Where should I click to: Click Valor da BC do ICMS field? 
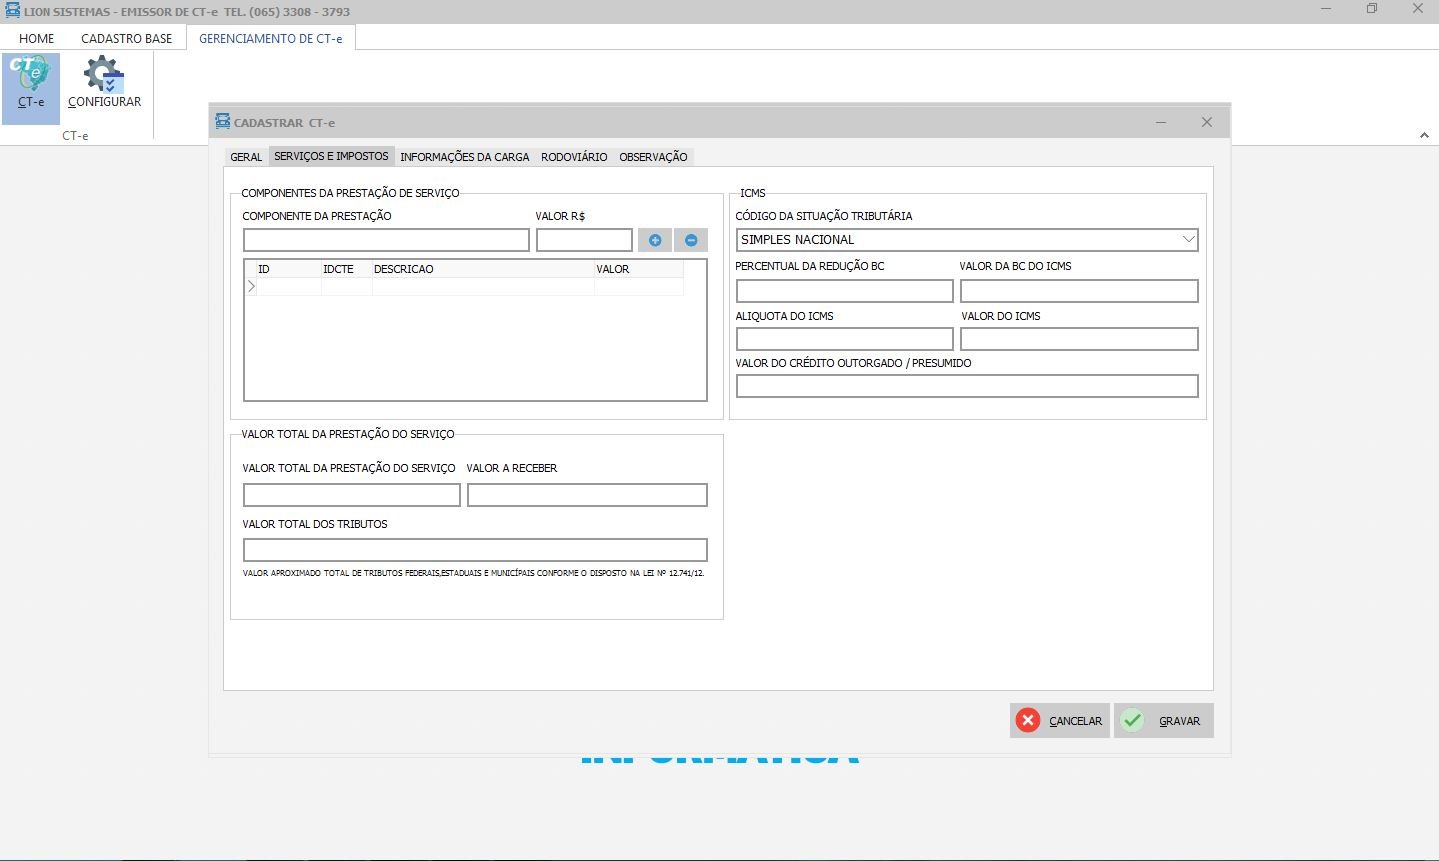[1079, 291]
